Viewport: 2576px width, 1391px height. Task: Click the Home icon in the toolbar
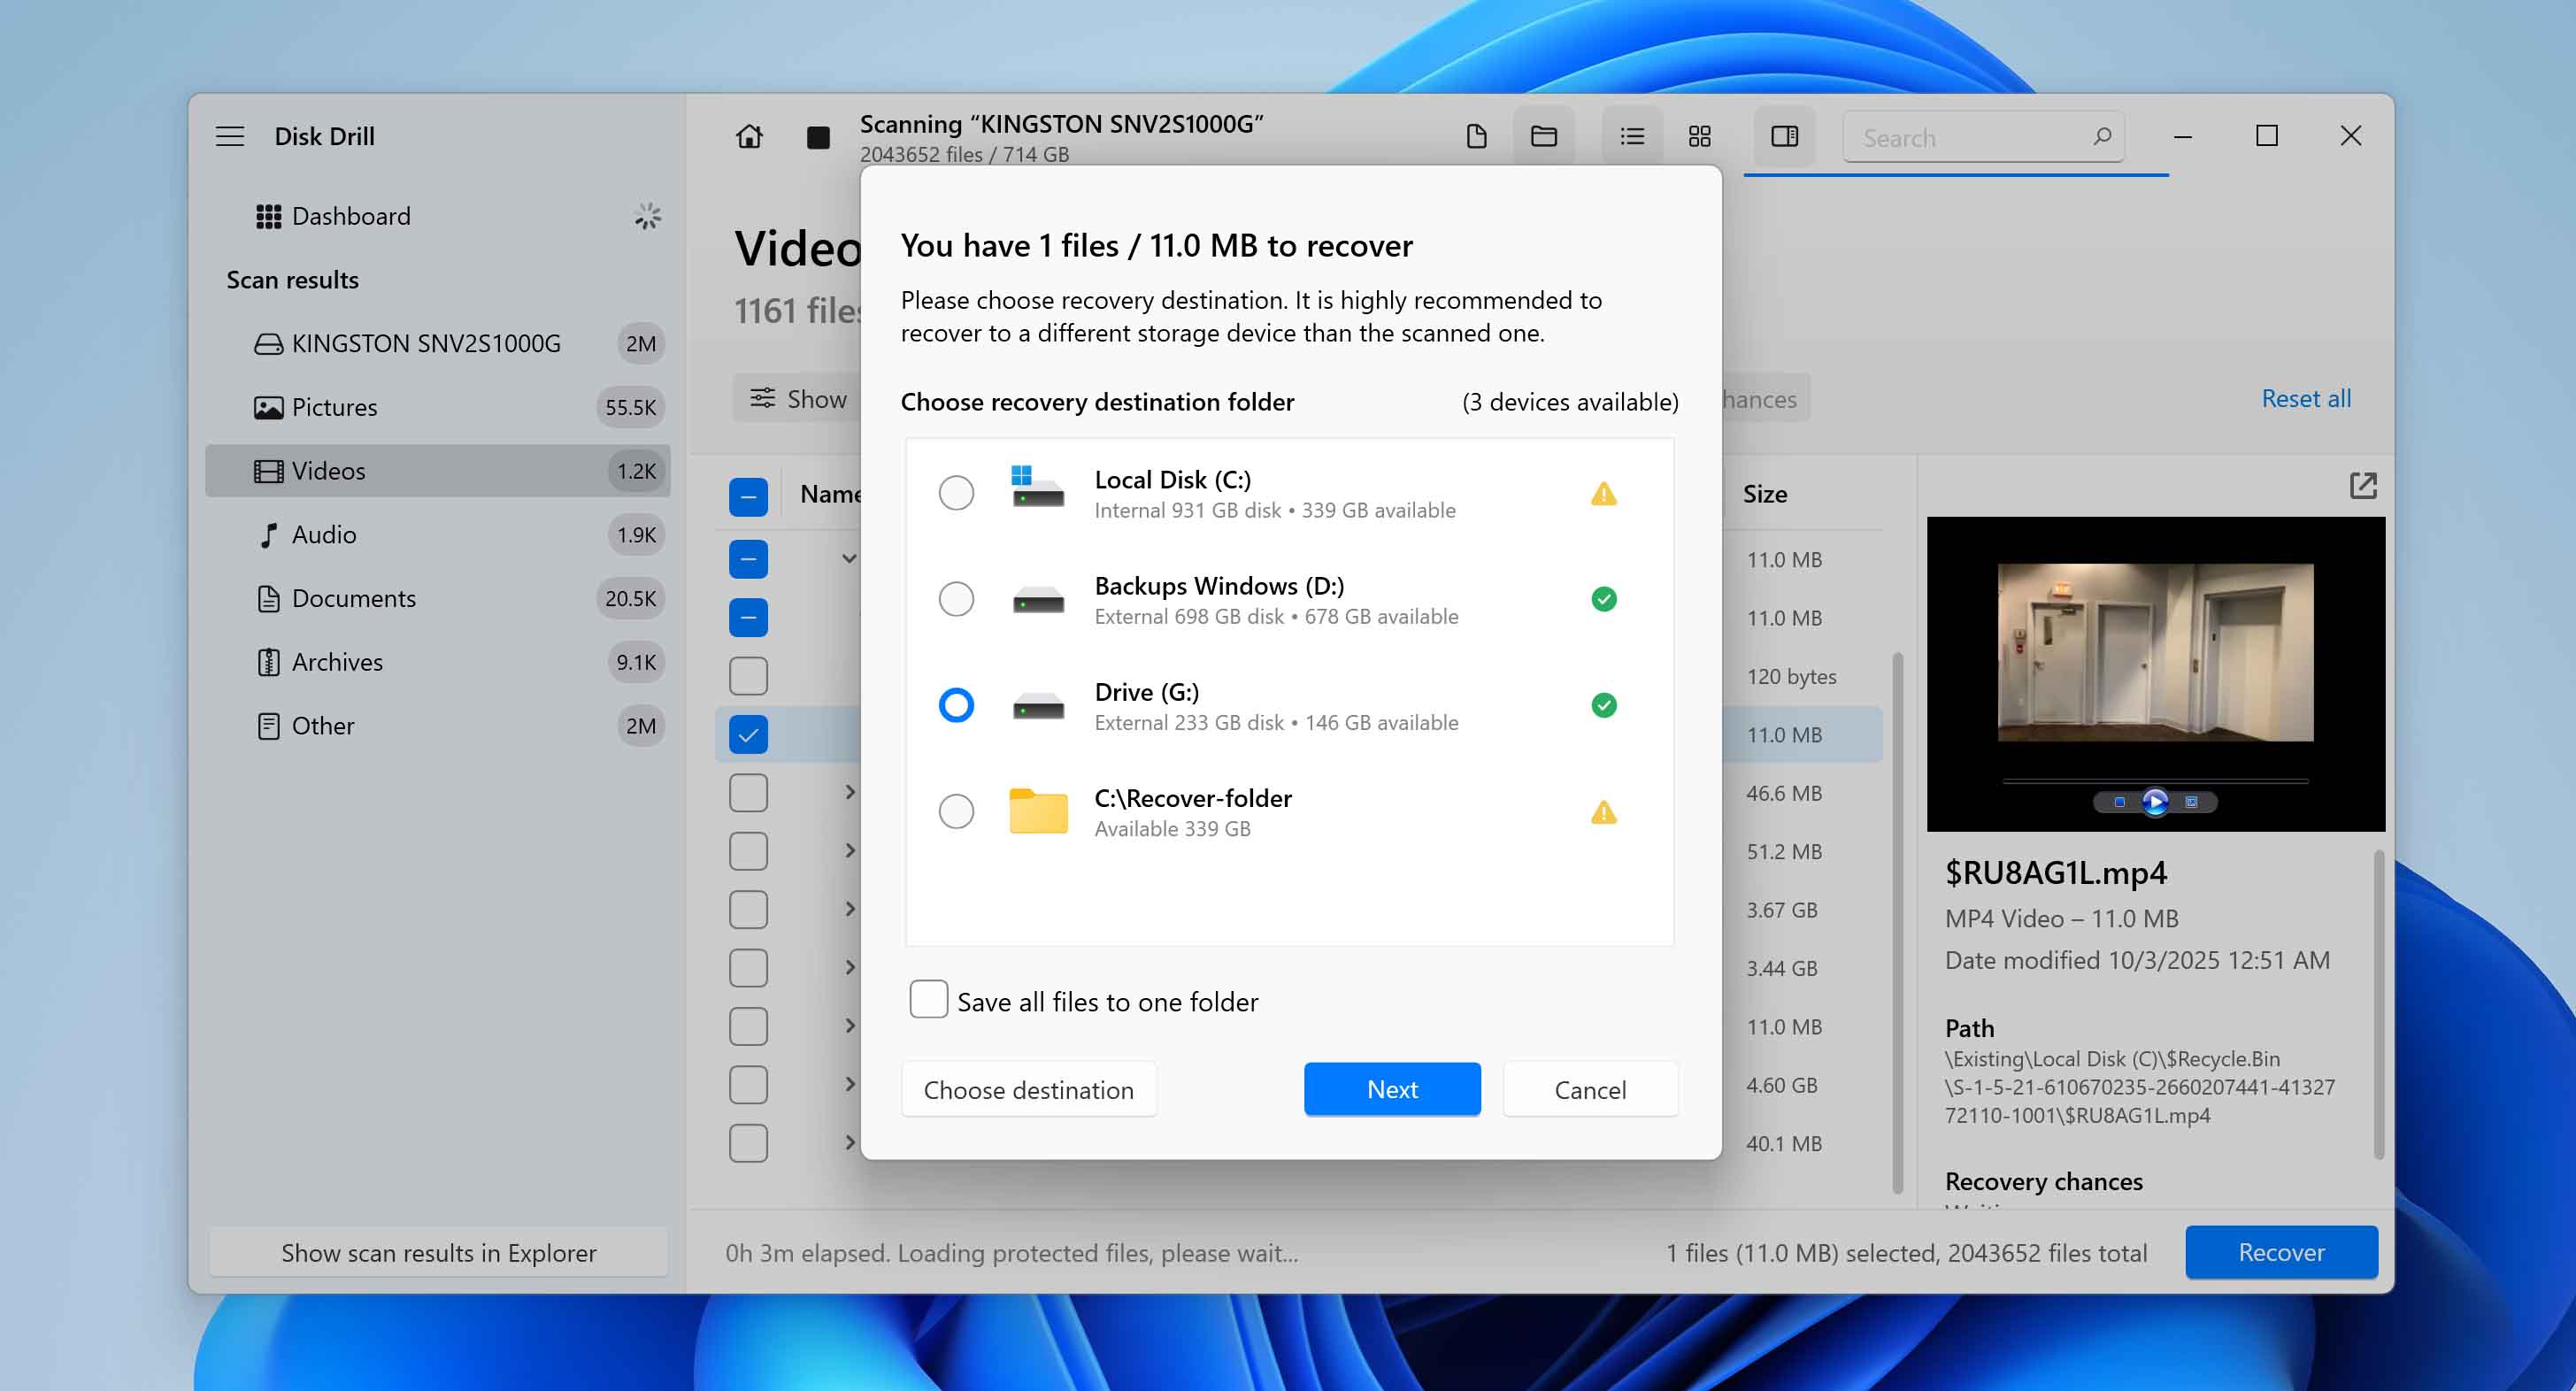[x=749, y=137]
